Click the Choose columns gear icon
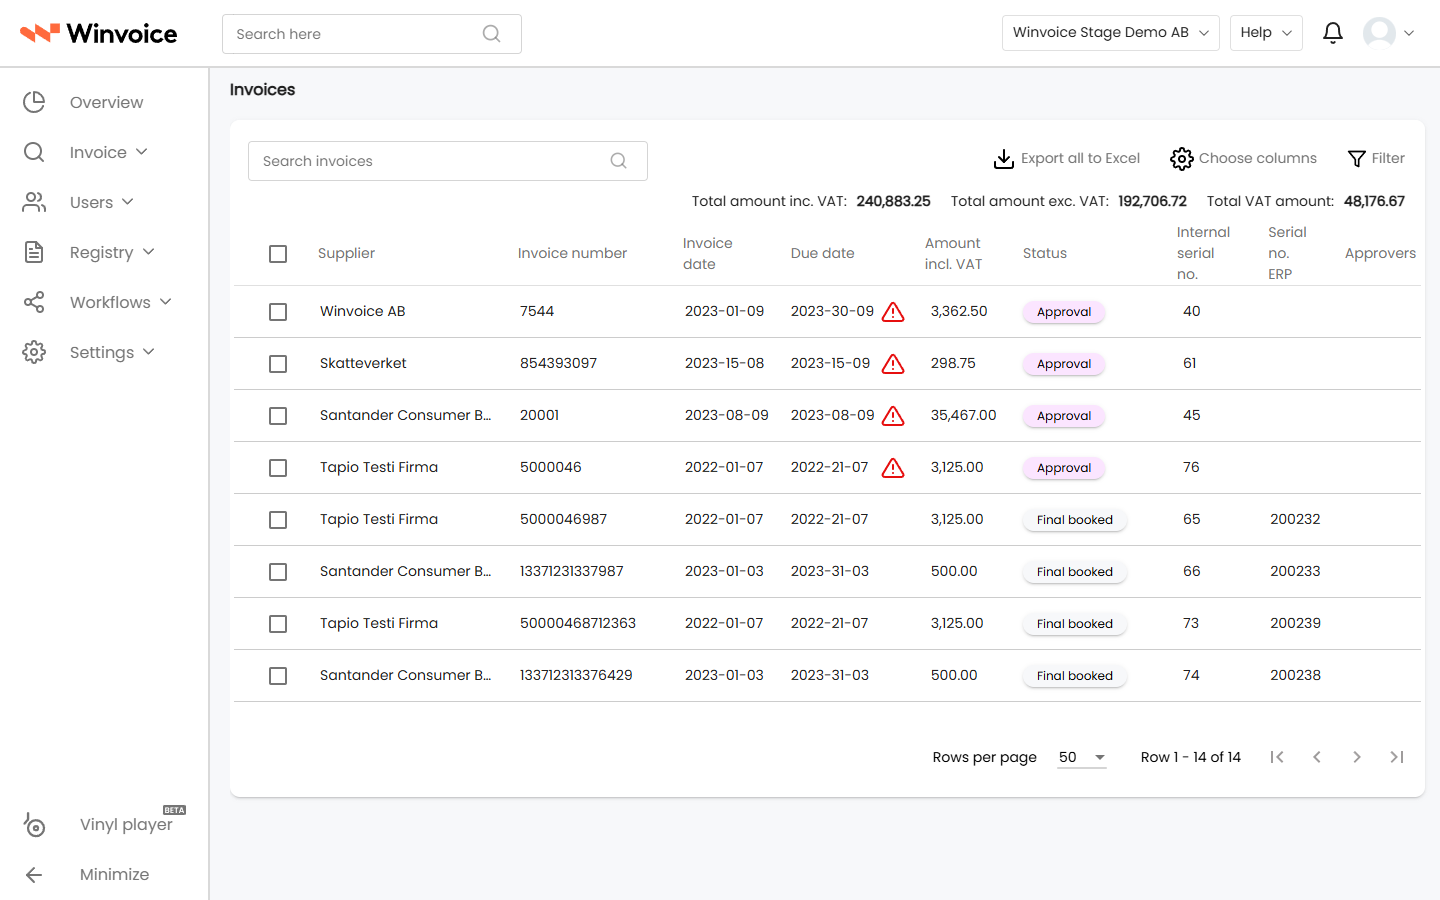 [x=1182, y=159]
